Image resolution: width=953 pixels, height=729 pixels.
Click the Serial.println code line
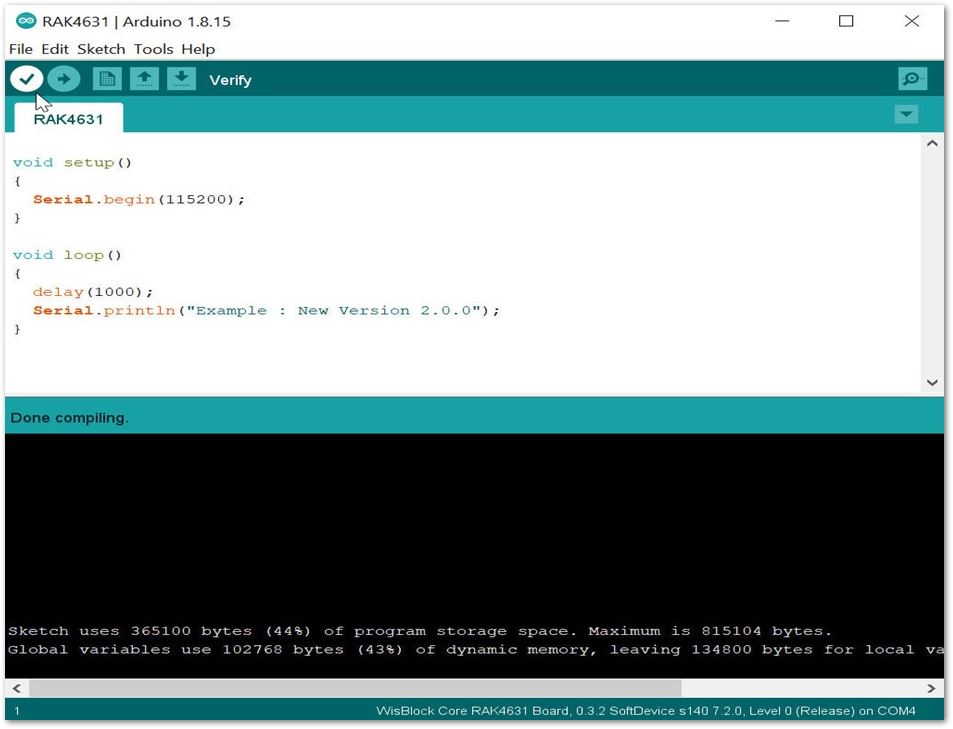tap(266, 311)
